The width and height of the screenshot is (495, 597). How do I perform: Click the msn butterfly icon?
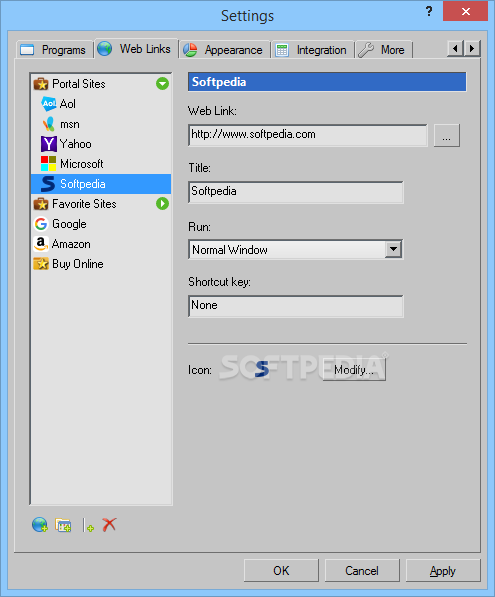pos(49,124)
